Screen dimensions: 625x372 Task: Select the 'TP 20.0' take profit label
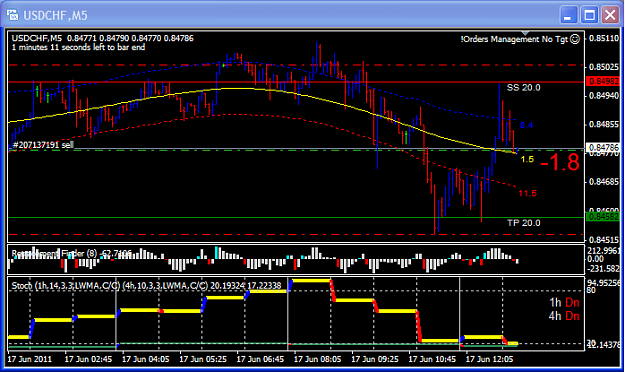pos(523,223)
